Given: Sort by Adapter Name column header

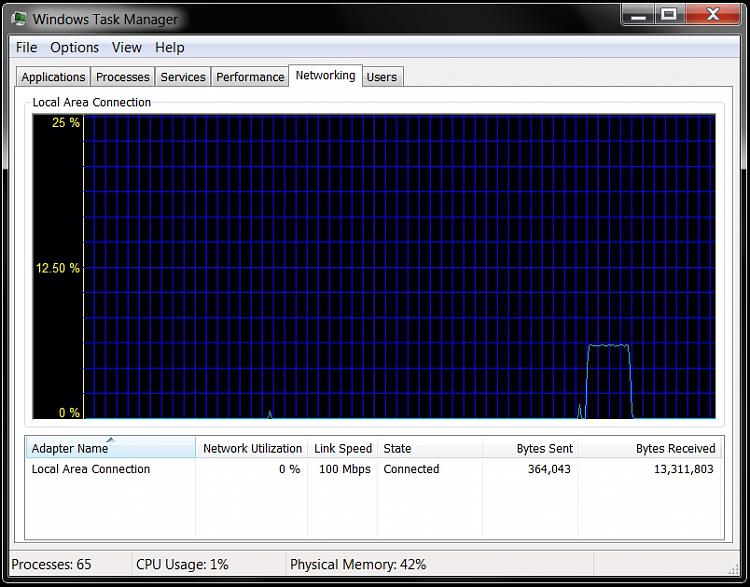Looking at the screenshot, I should [x=110, y=448].
